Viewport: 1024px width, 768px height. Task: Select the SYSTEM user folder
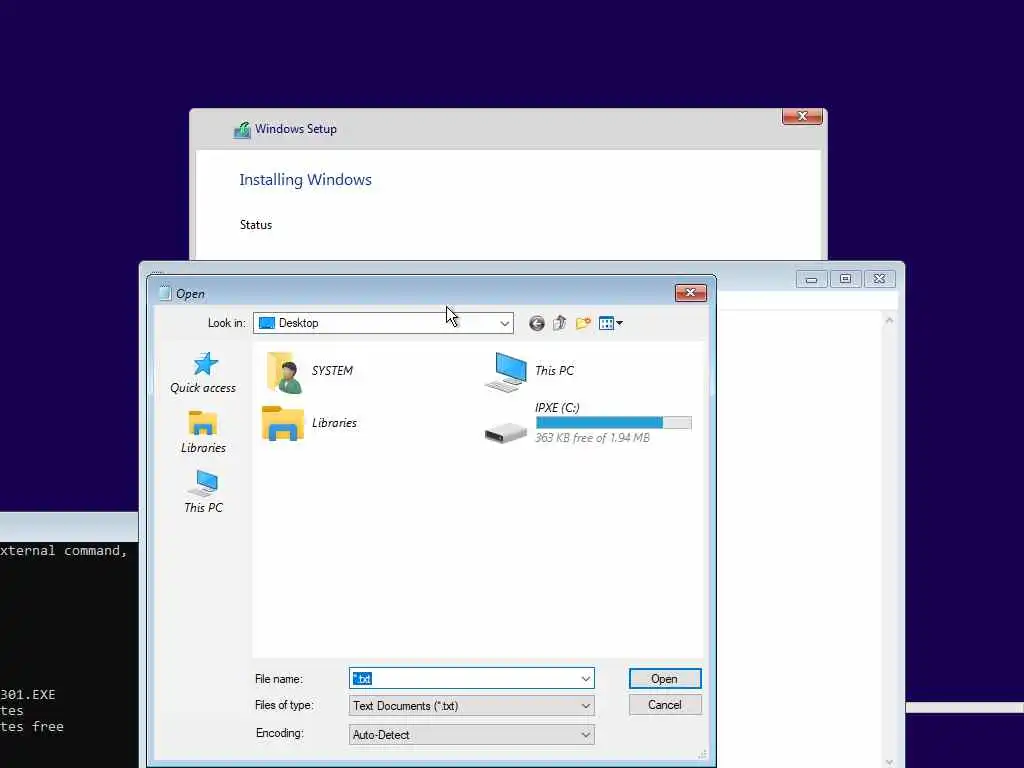(310, 372)
